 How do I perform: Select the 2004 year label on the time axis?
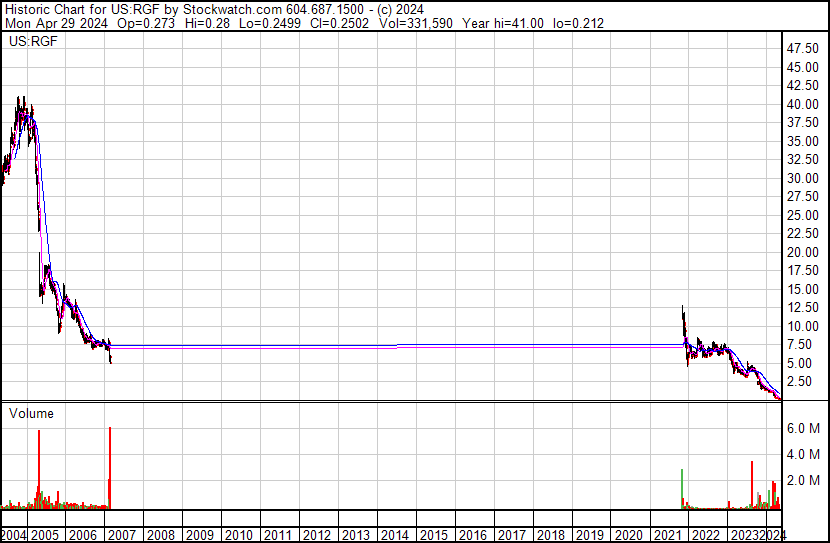coord(16,535)
